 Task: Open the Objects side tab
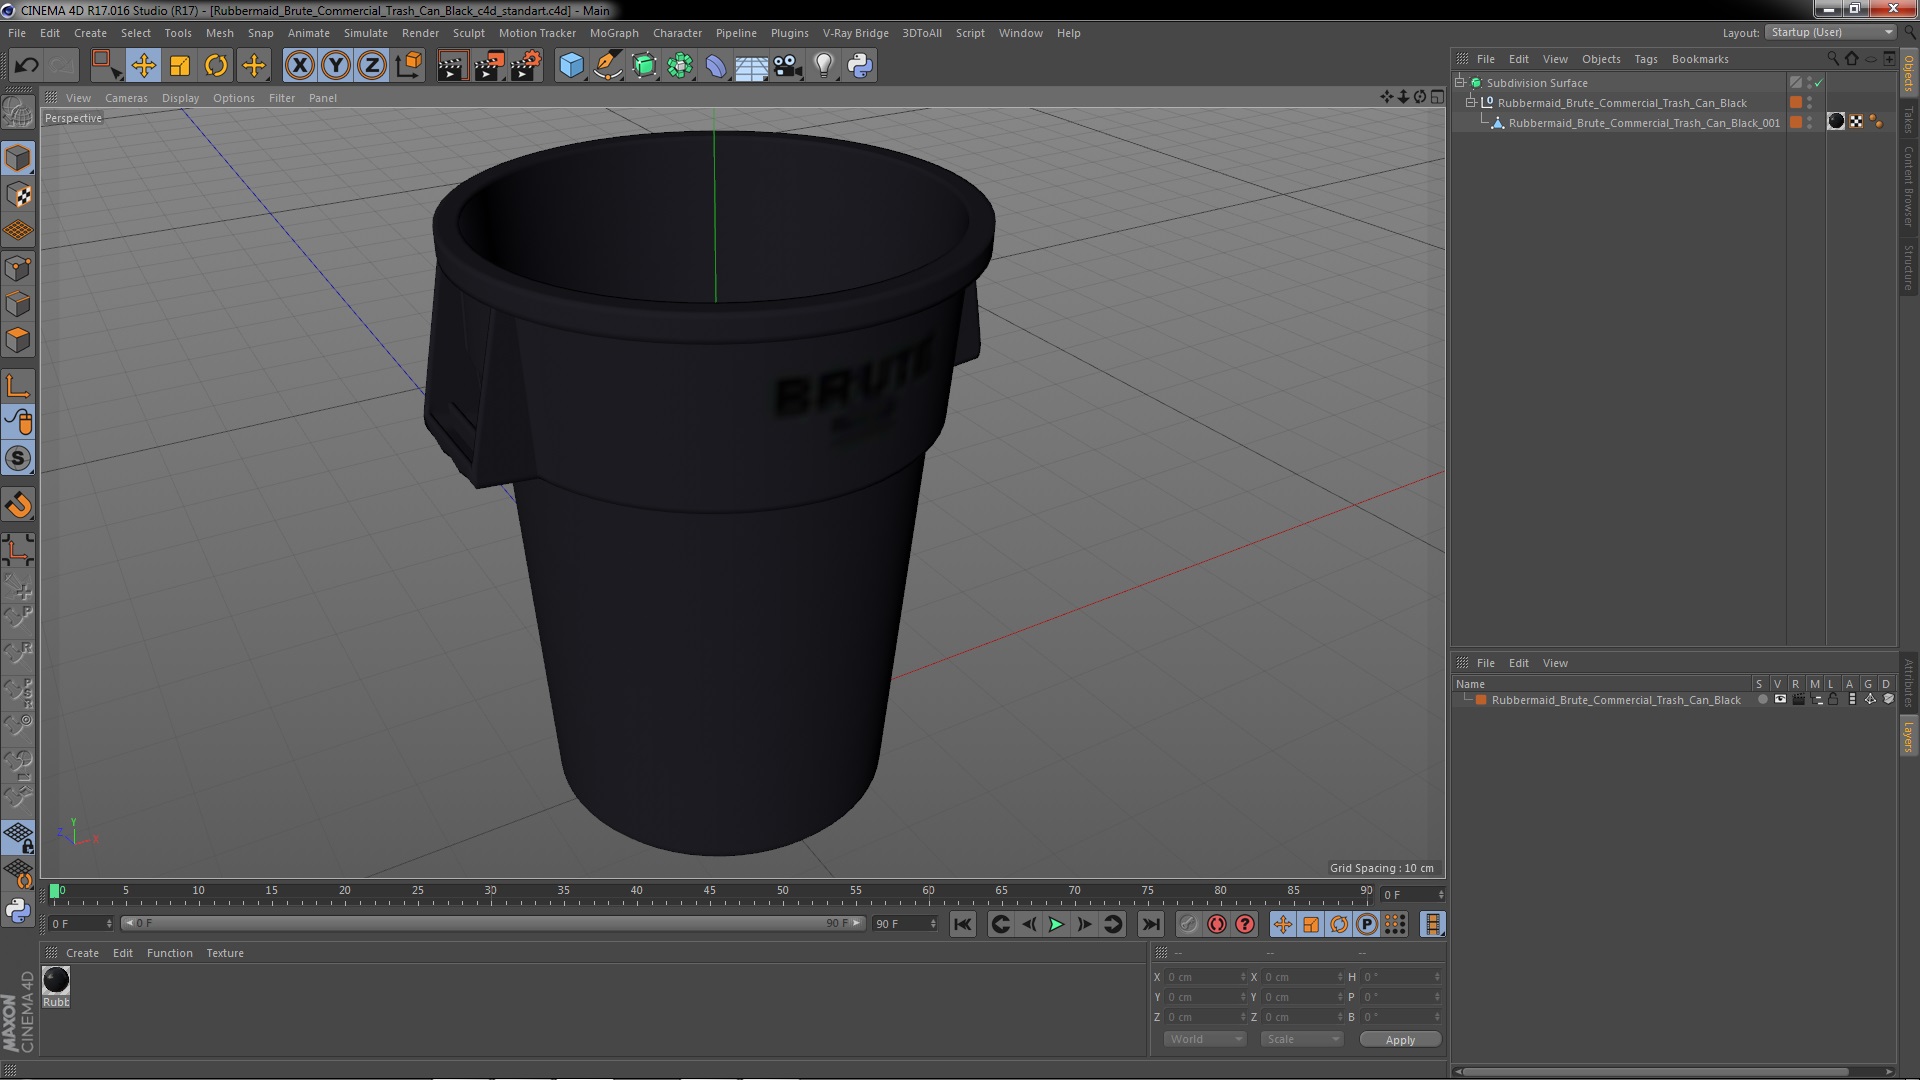[x=1909, y=73]
